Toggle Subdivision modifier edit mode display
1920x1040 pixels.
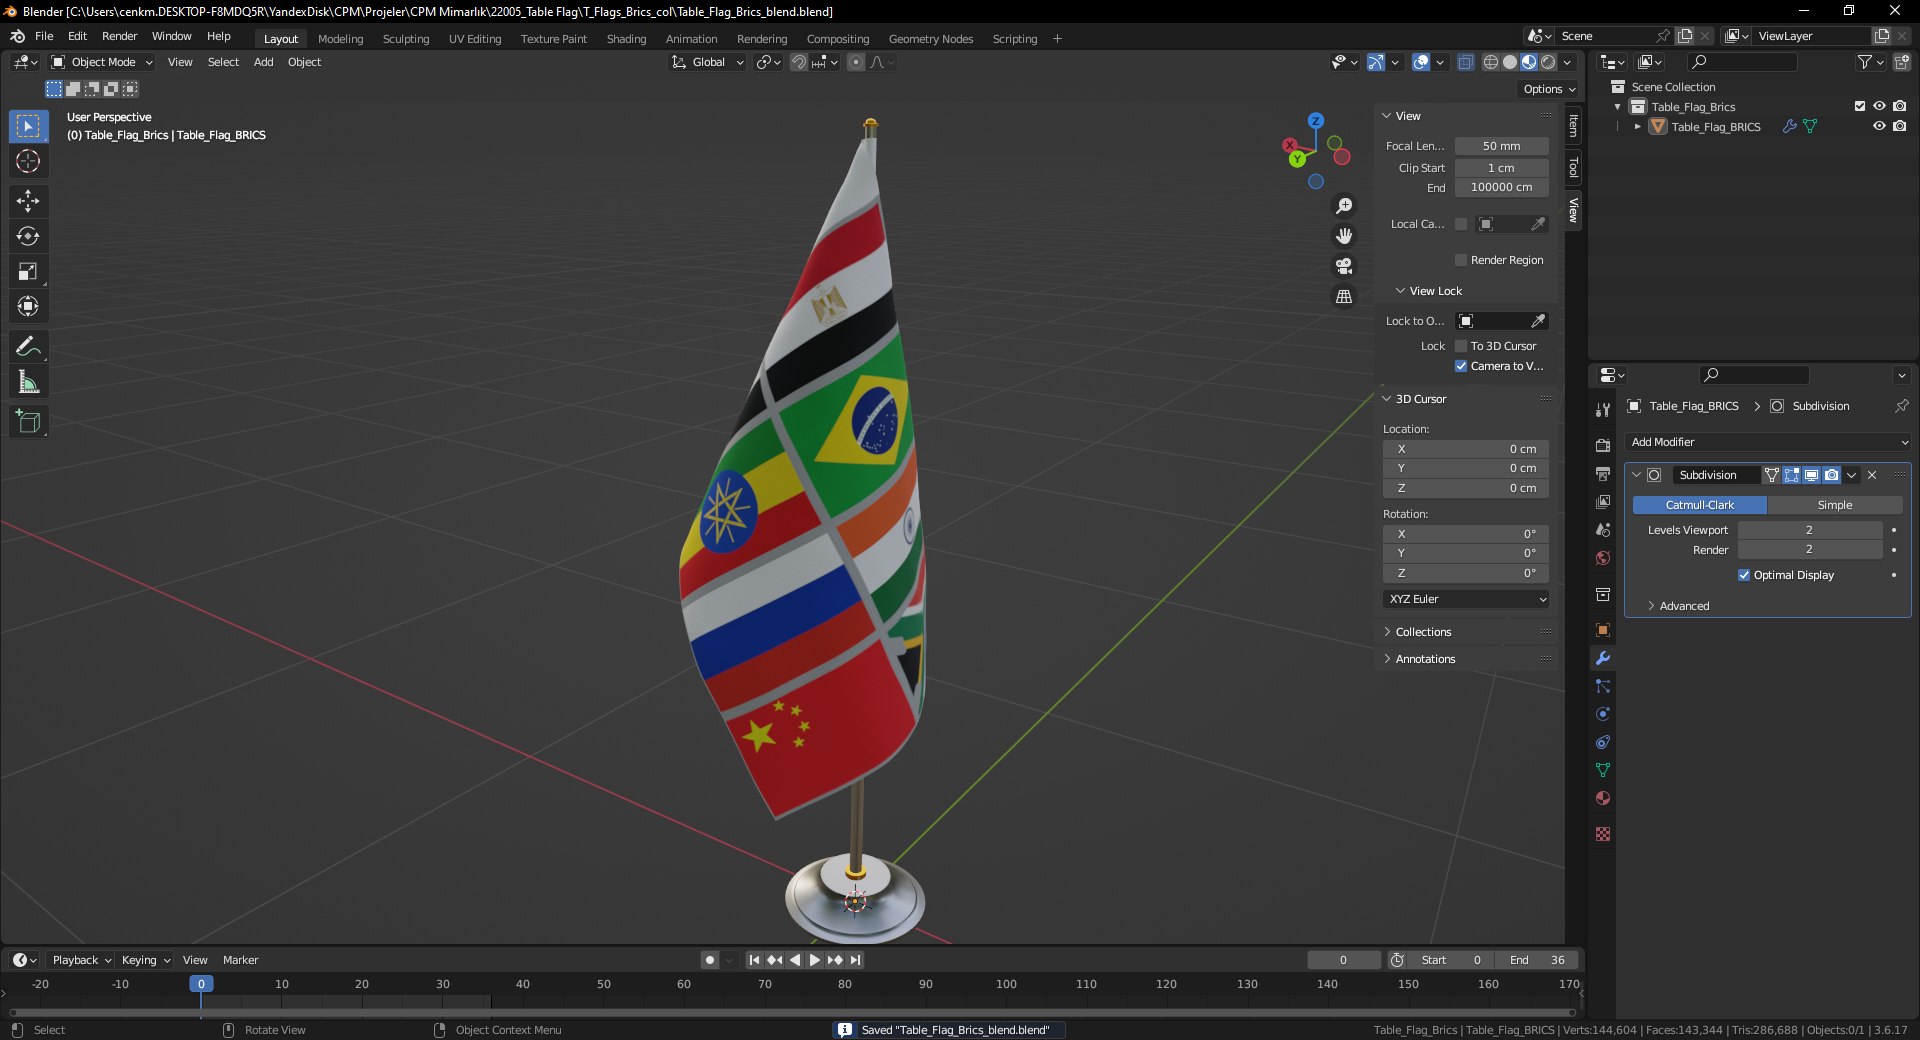coord(1791,475)
